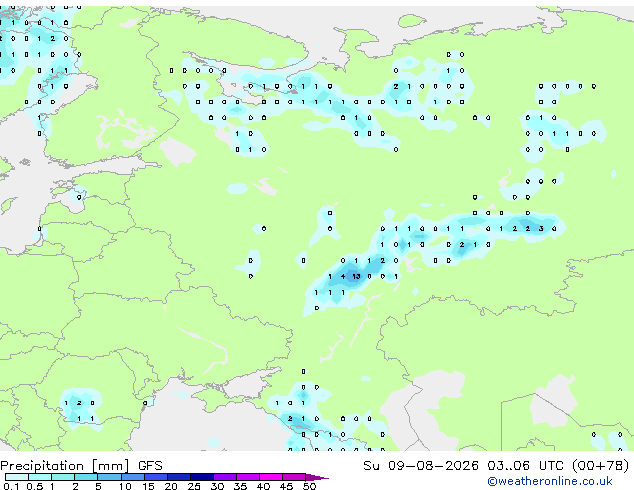Click the '15' legend scale label

148,486
